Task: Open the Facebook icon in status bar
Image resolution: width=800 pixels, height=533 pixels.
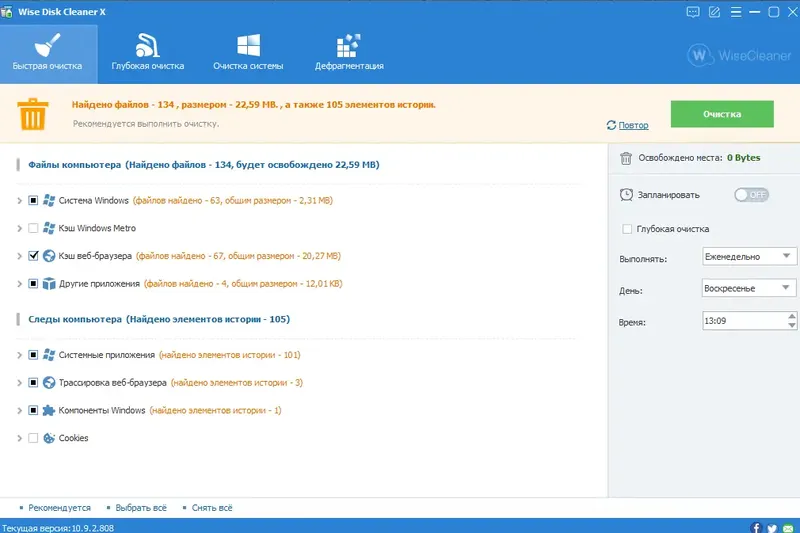Action: click(756, 527)
